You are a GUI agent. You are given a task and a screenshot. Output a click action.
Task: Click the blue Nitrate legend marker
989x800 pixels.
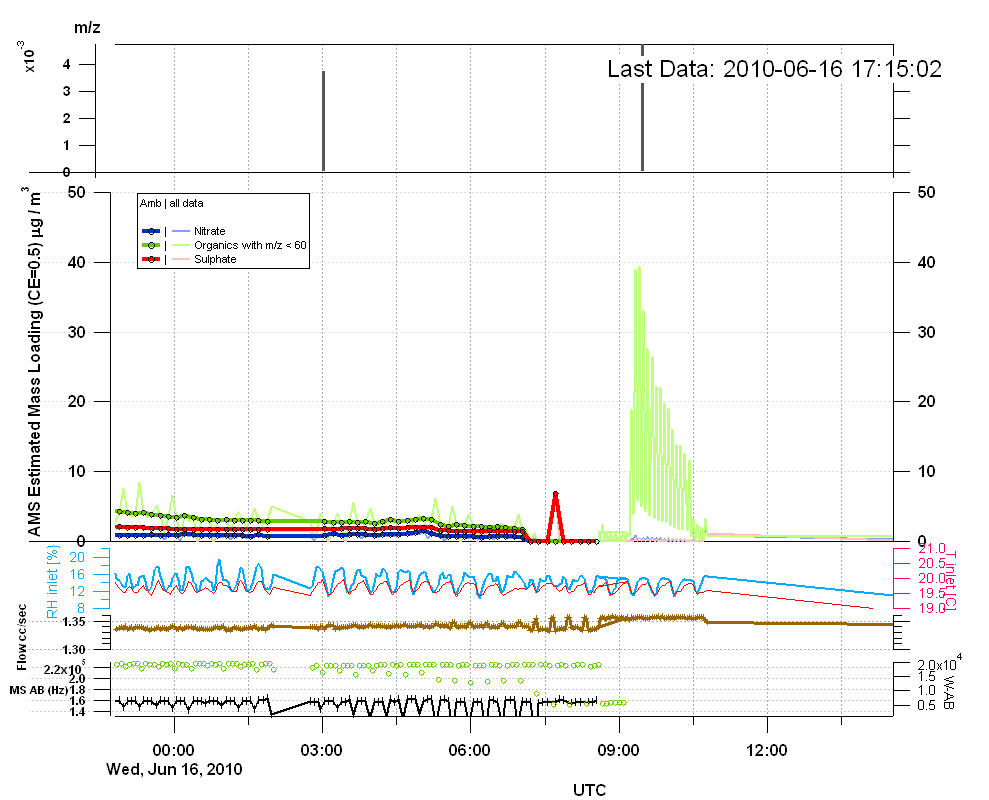coord(151,231)
